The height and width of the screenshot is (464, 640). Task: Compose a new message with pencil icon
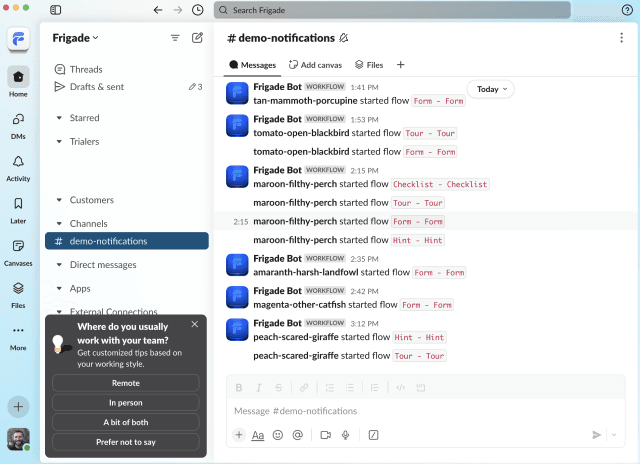click(x=197, y=38)
